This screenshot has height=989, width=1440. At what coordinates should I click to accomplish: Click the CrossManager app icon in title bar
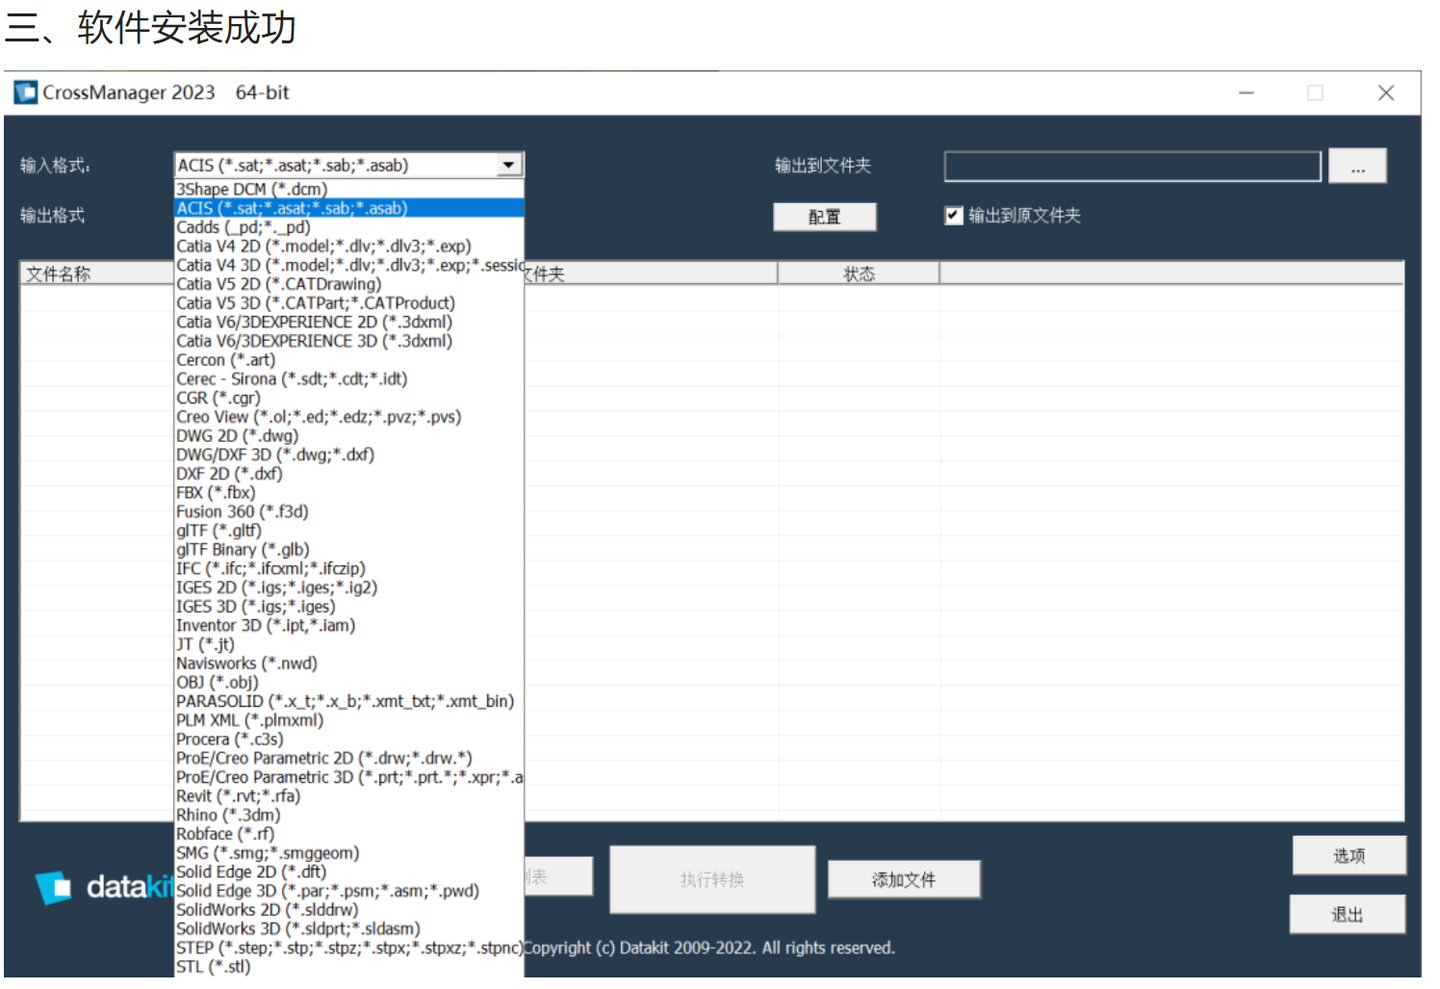[x=25, y=92]
